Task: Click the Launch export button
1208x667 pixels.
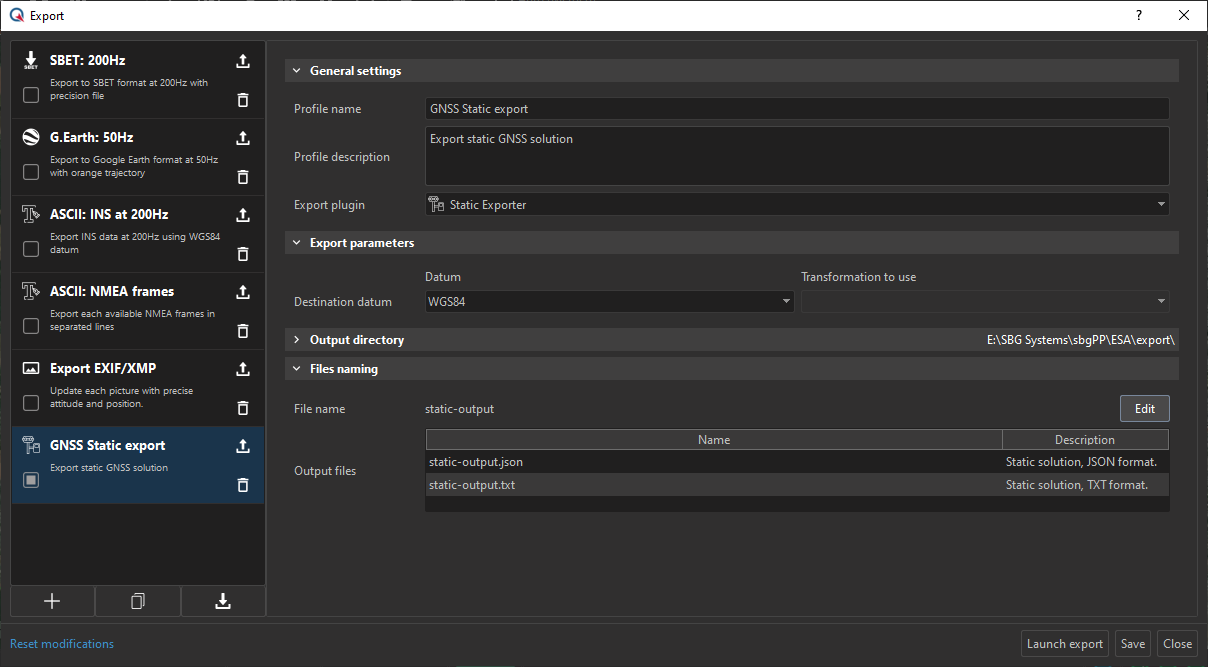Action: (x=1064, y=644)
